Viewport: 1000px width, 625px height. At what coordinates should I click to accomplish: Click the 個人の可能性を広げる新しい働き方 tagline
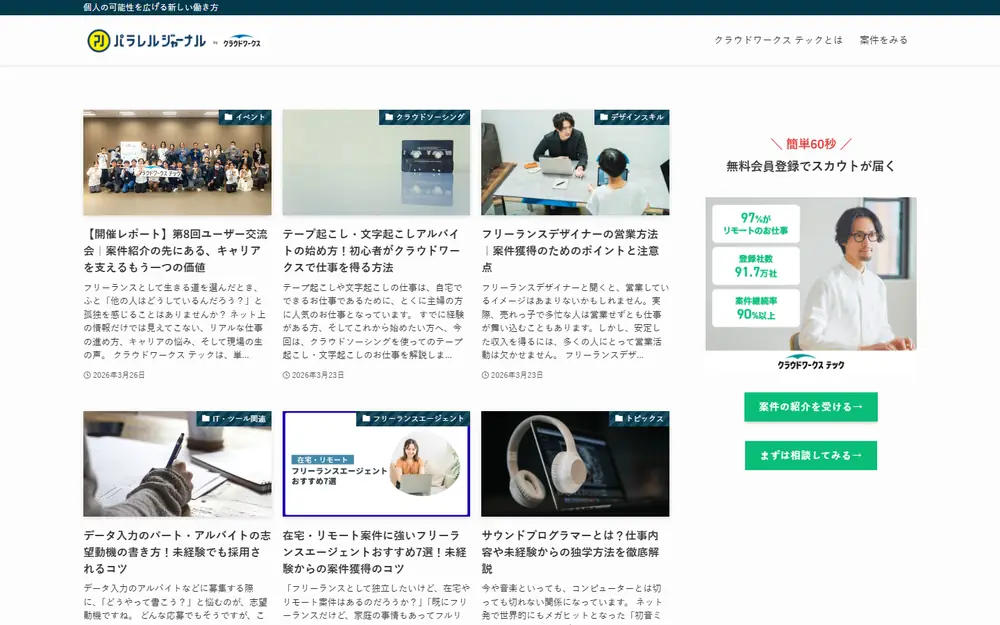pyautogui.click(x=151, y=8)
